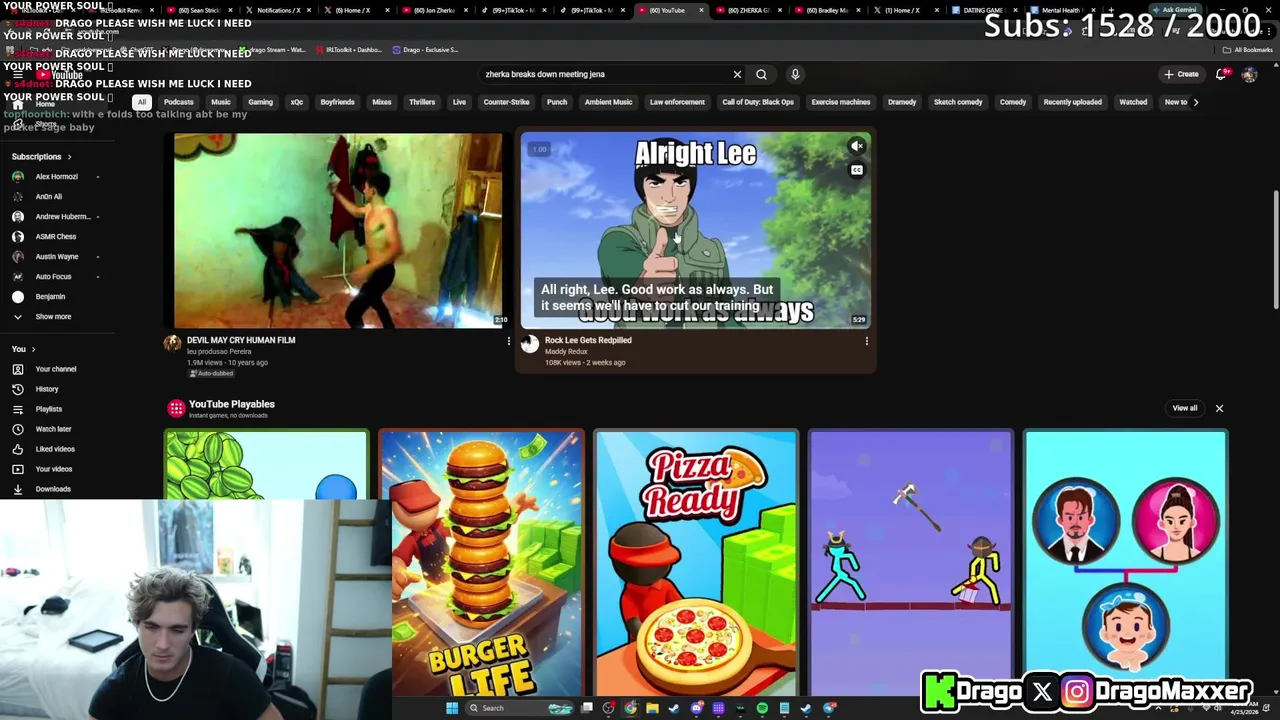Select the Music filter chip
The width and height of the screenshot is (1280, 720).
pyautogui.click(x=220, y=102)
